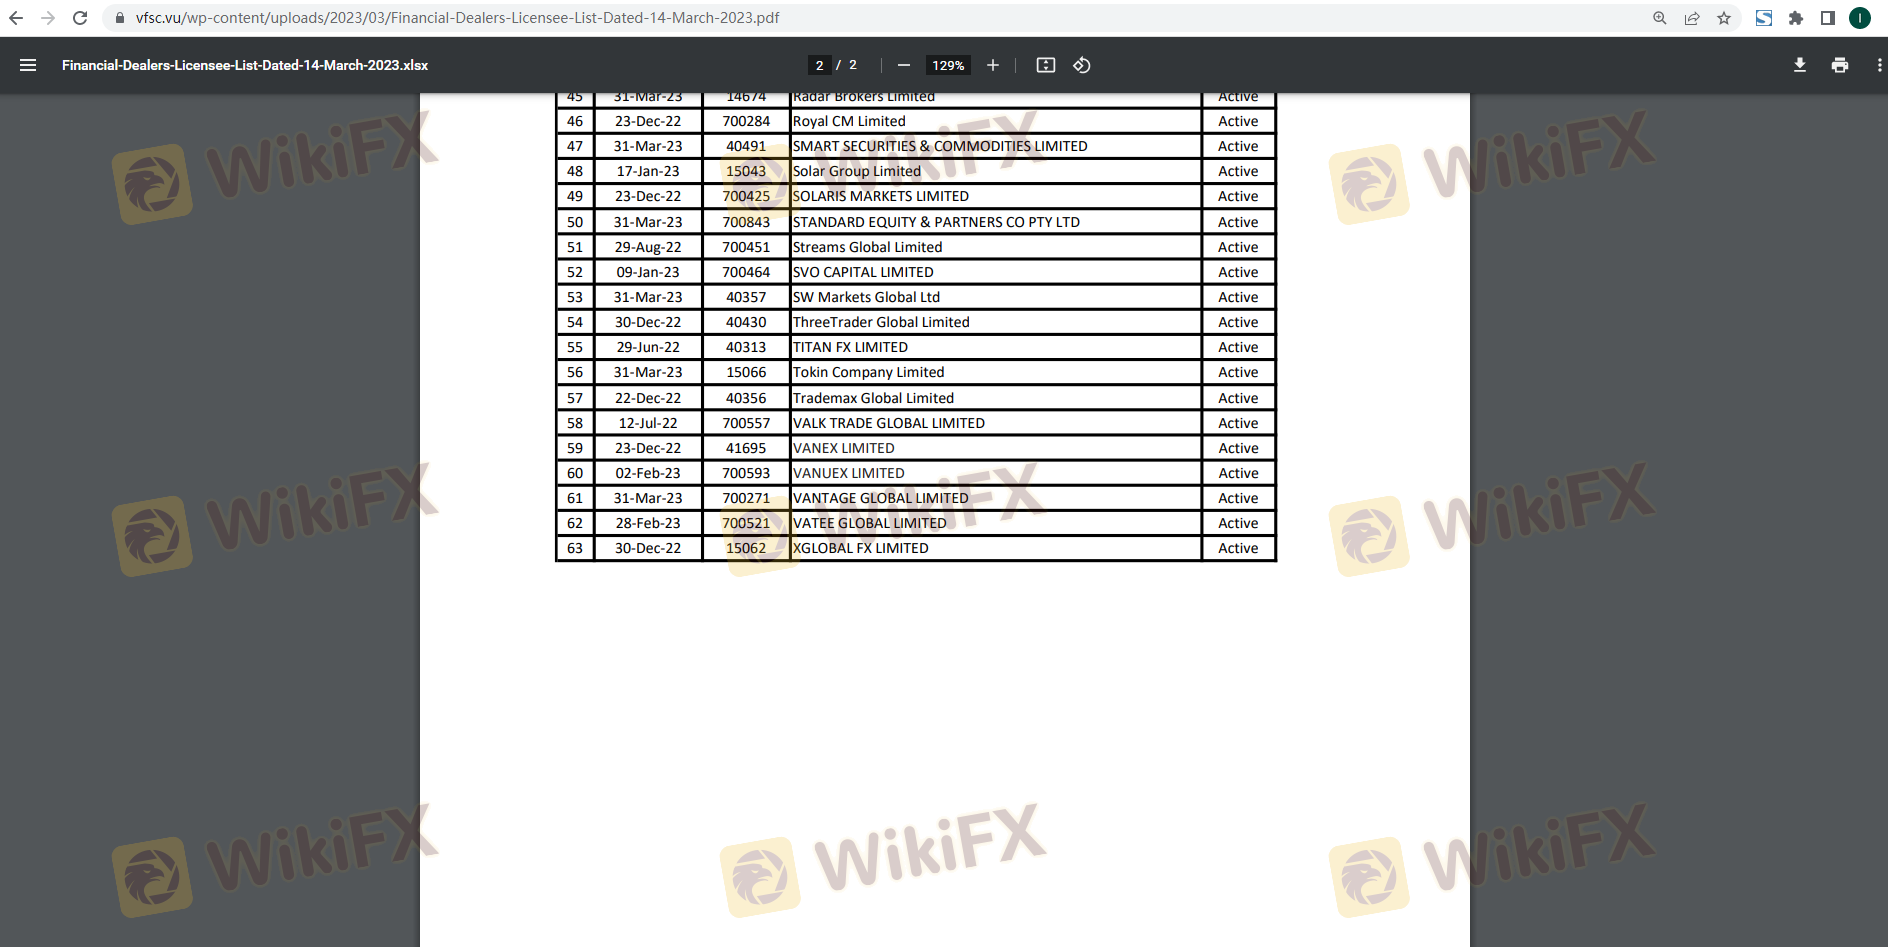Screen dimensions: 1888x947
Task: Open the browser zoom magnifier in address bar
Action: 1660,18
